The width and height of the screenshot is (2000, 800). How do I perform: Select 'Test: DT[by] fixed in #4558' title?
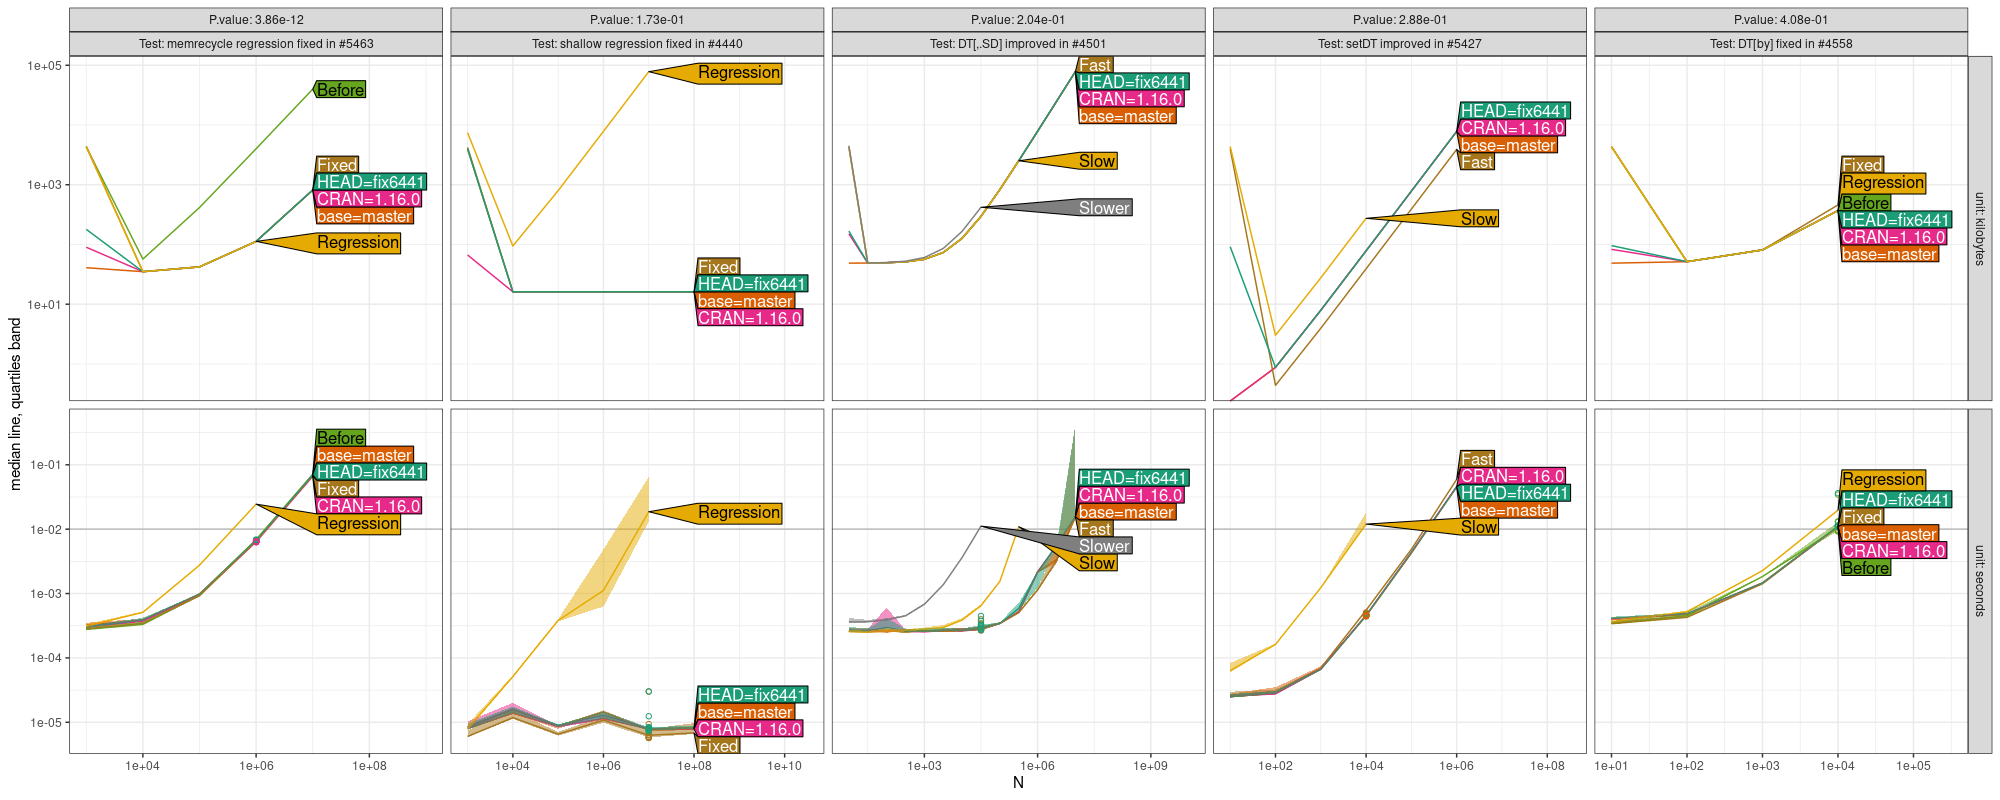pos(1781,44)
